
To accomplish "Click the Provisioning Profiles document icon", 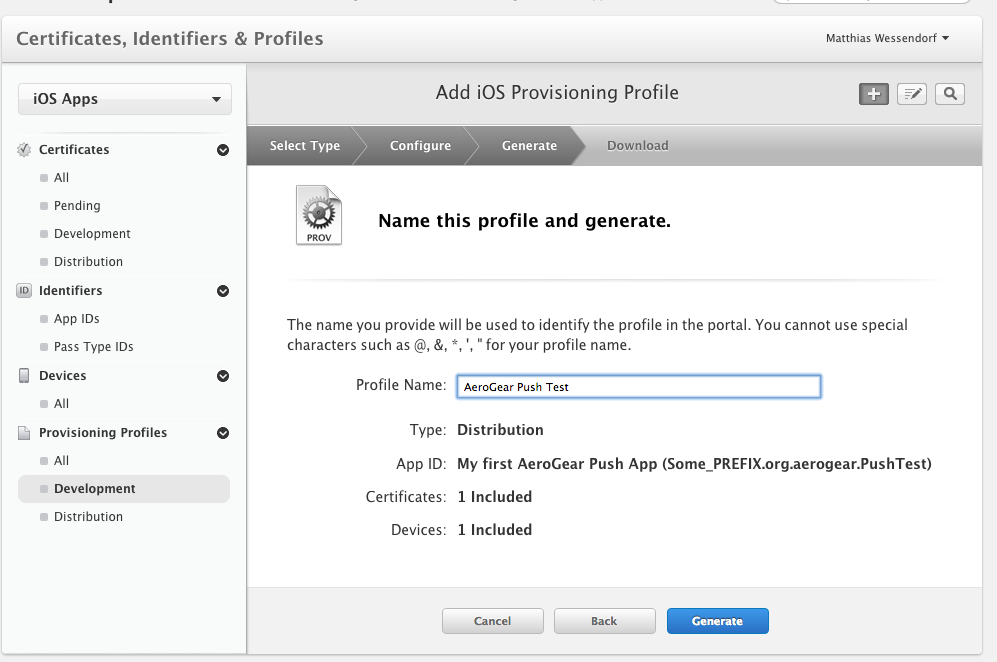I will click(22, 432).
